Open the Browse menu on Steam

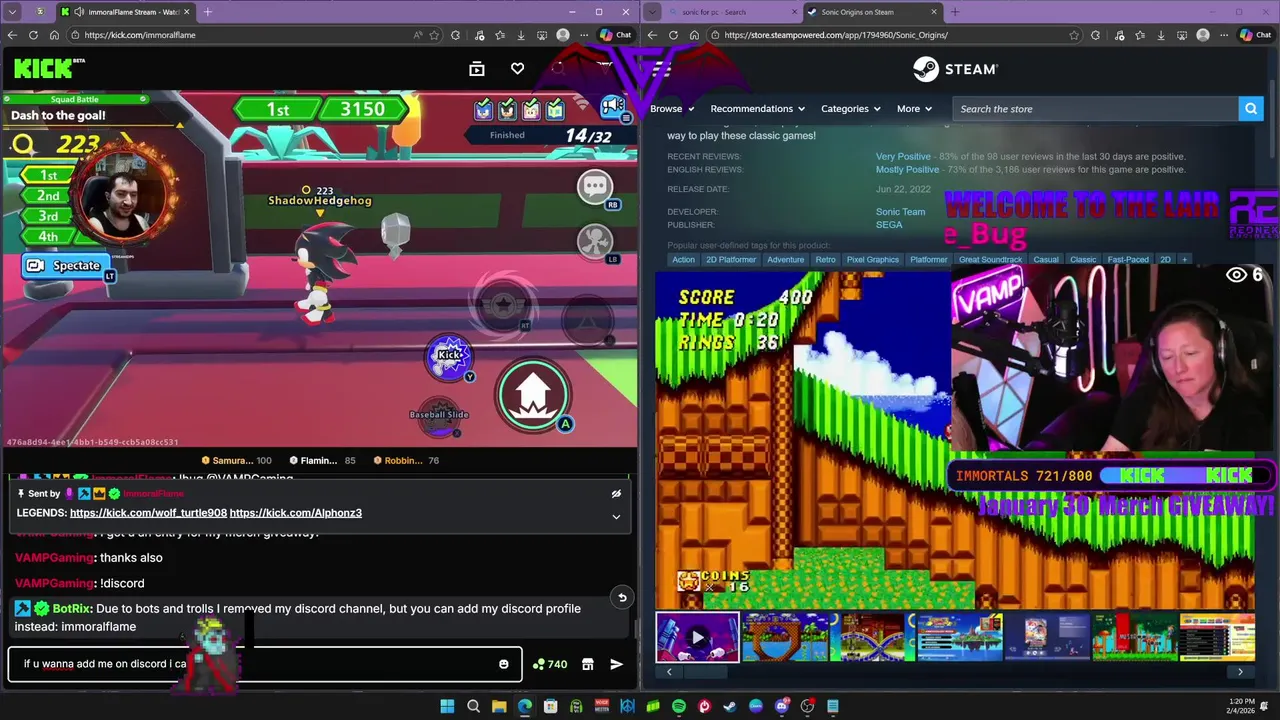[x=672, y=109]
